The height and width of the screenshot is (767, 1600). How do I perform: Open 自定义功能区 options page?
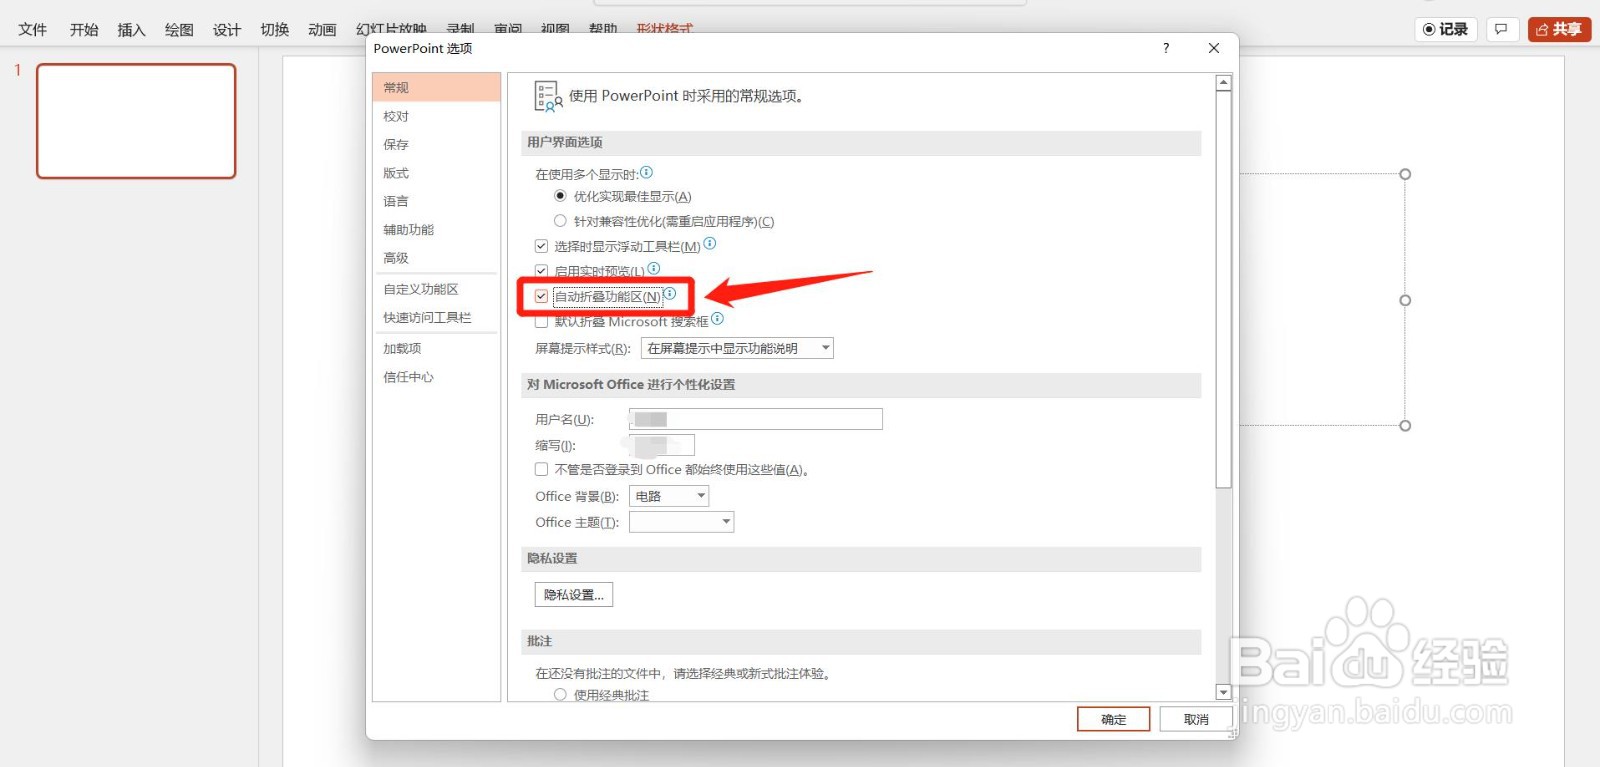436,289
